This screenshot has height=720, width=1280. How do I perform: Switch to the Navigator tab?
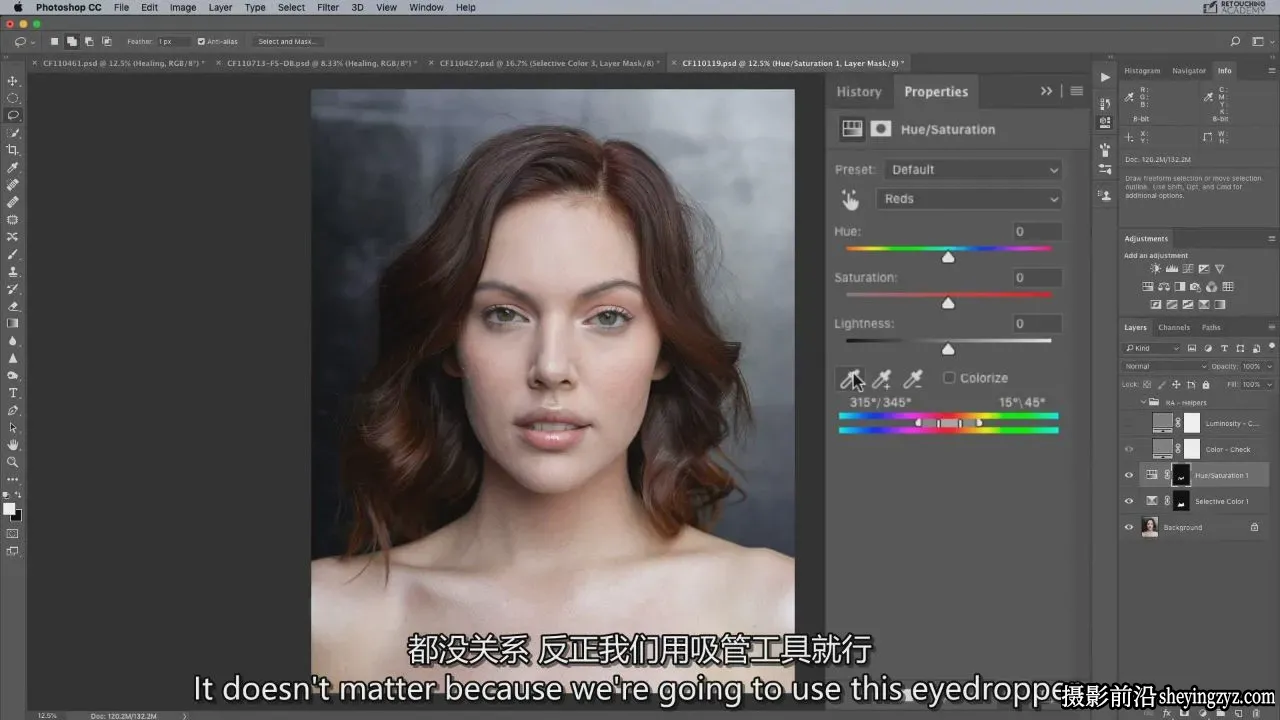coord(1189,71)
